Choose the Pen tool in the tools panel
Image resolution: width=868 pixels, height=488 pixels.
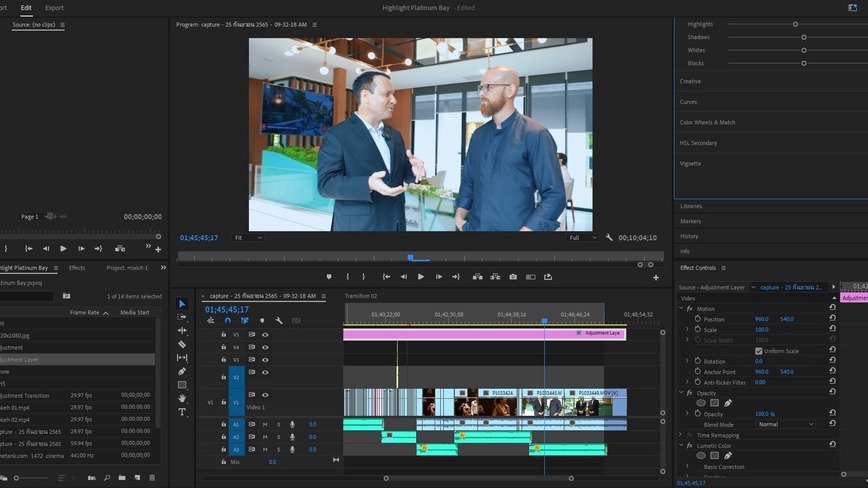[x=182, y=371]
